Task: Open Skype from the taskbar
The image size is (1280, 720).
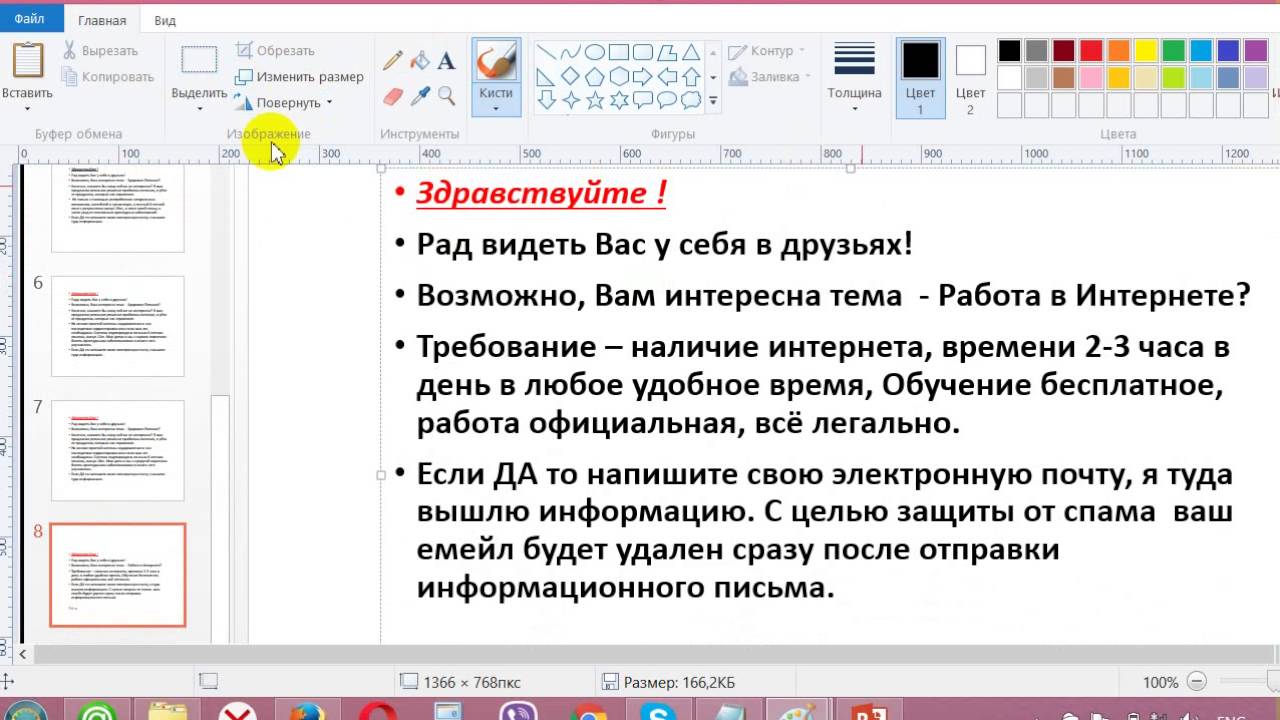Action: pyautogui.click(x=660, y=710)
